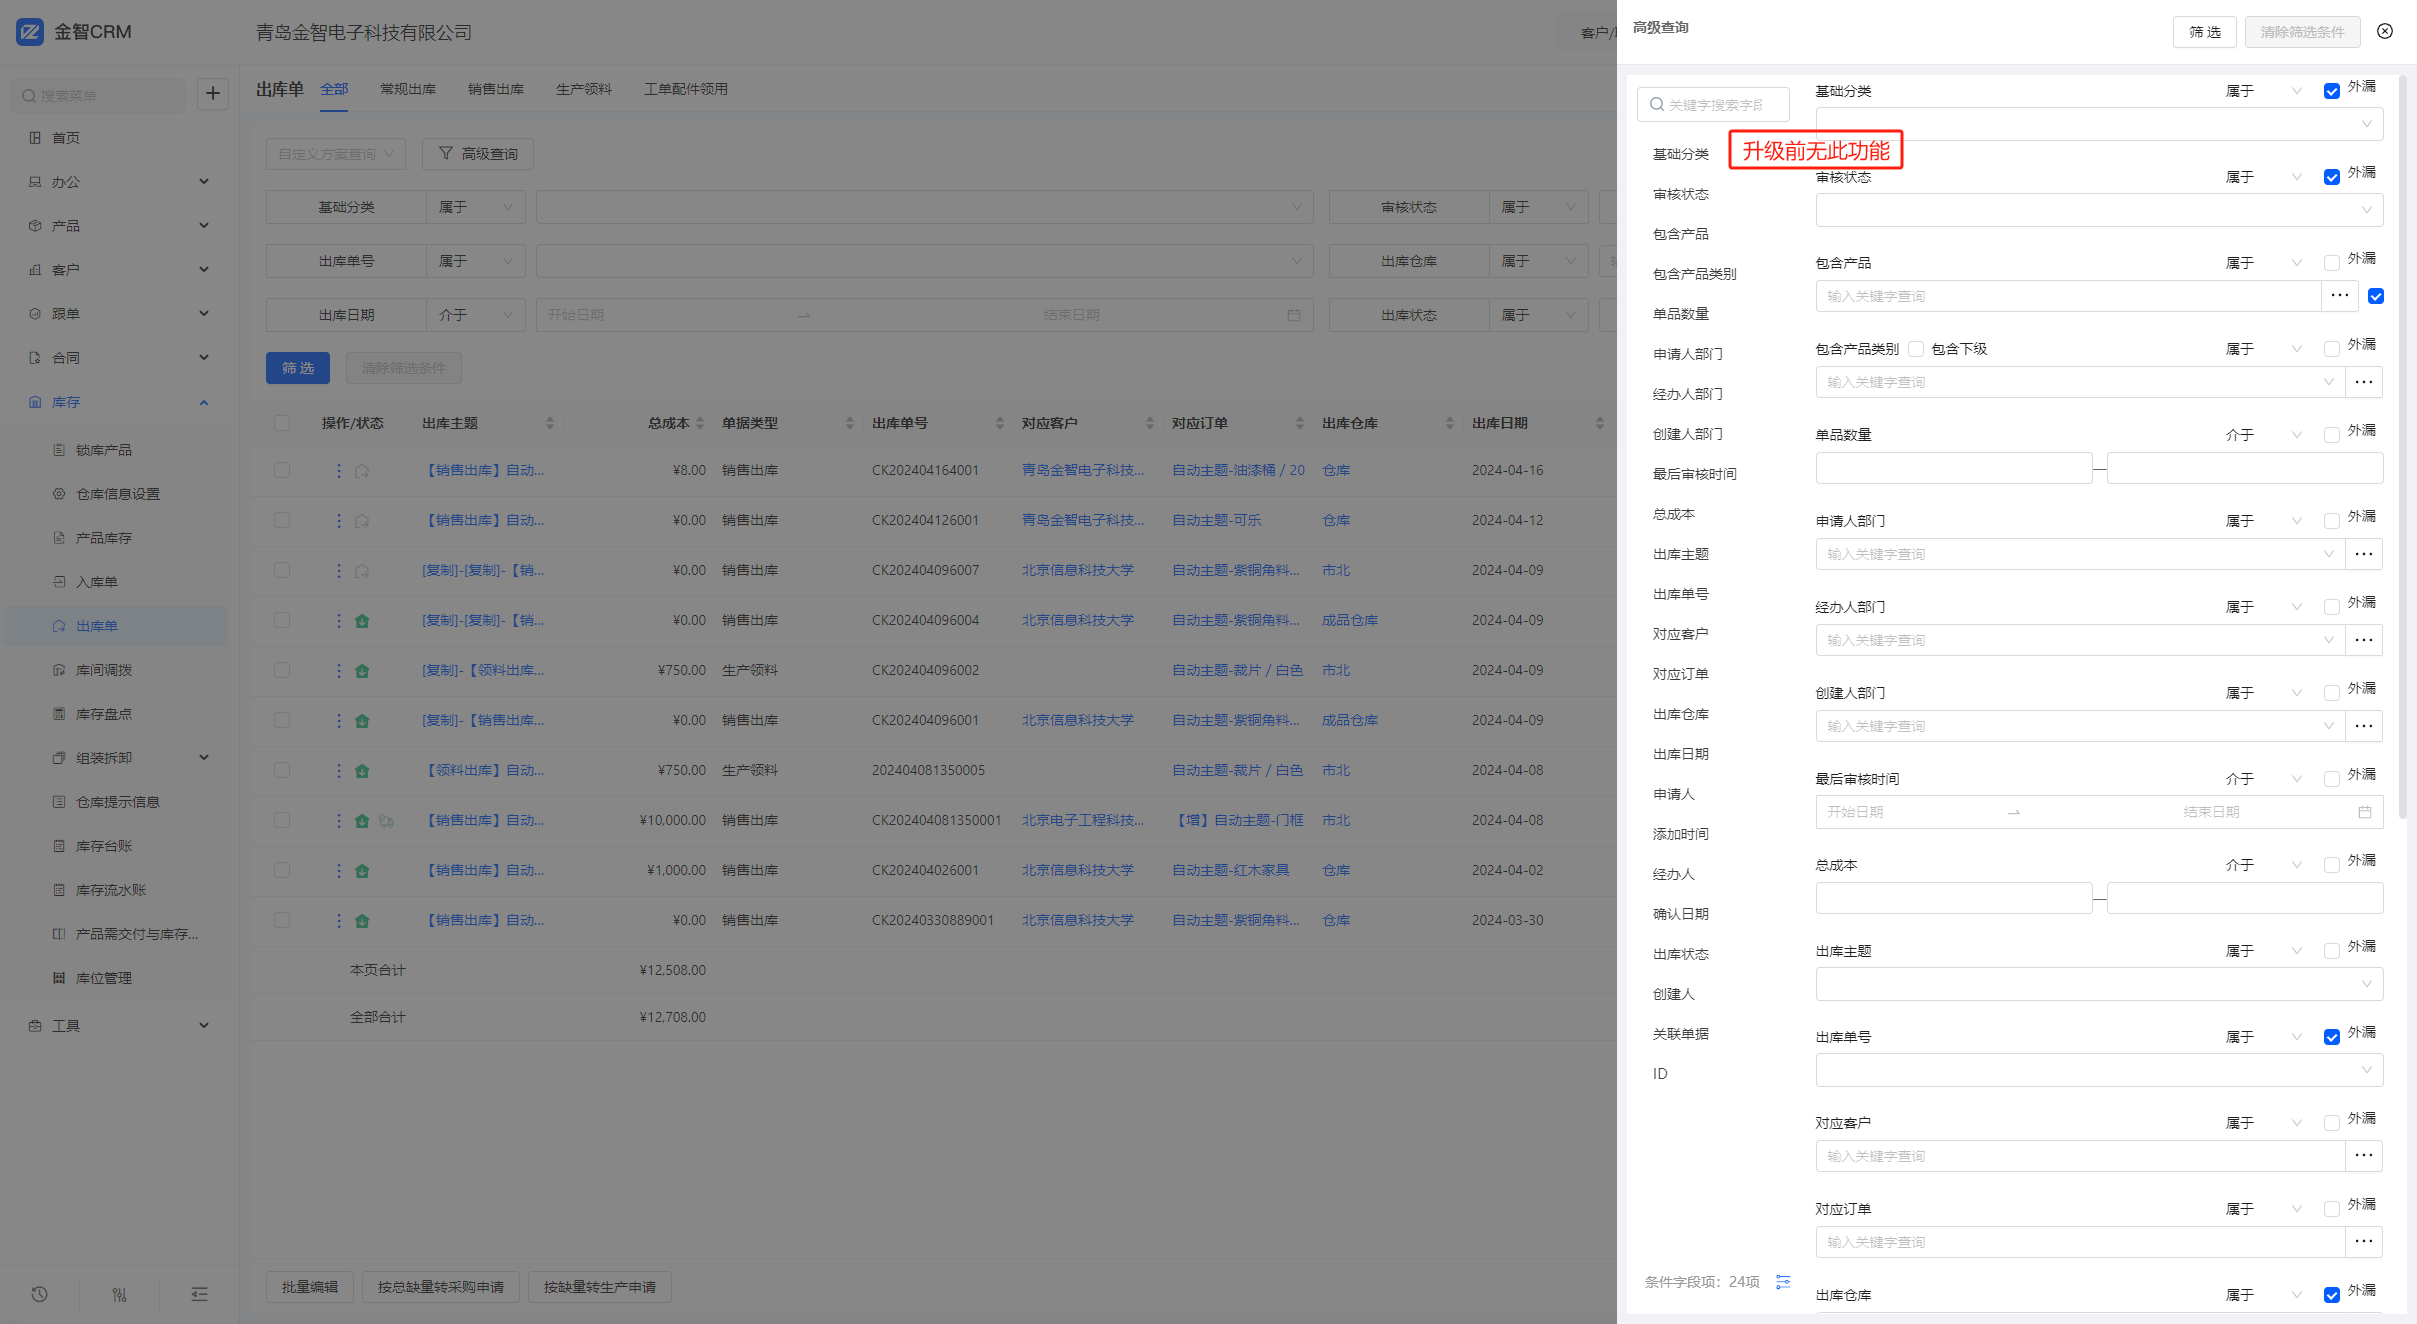Check 外漏 checkbox for 单品数量
This screenshot has width=2417, height=1324.
pyautogui.click(x=2331, y=435)
